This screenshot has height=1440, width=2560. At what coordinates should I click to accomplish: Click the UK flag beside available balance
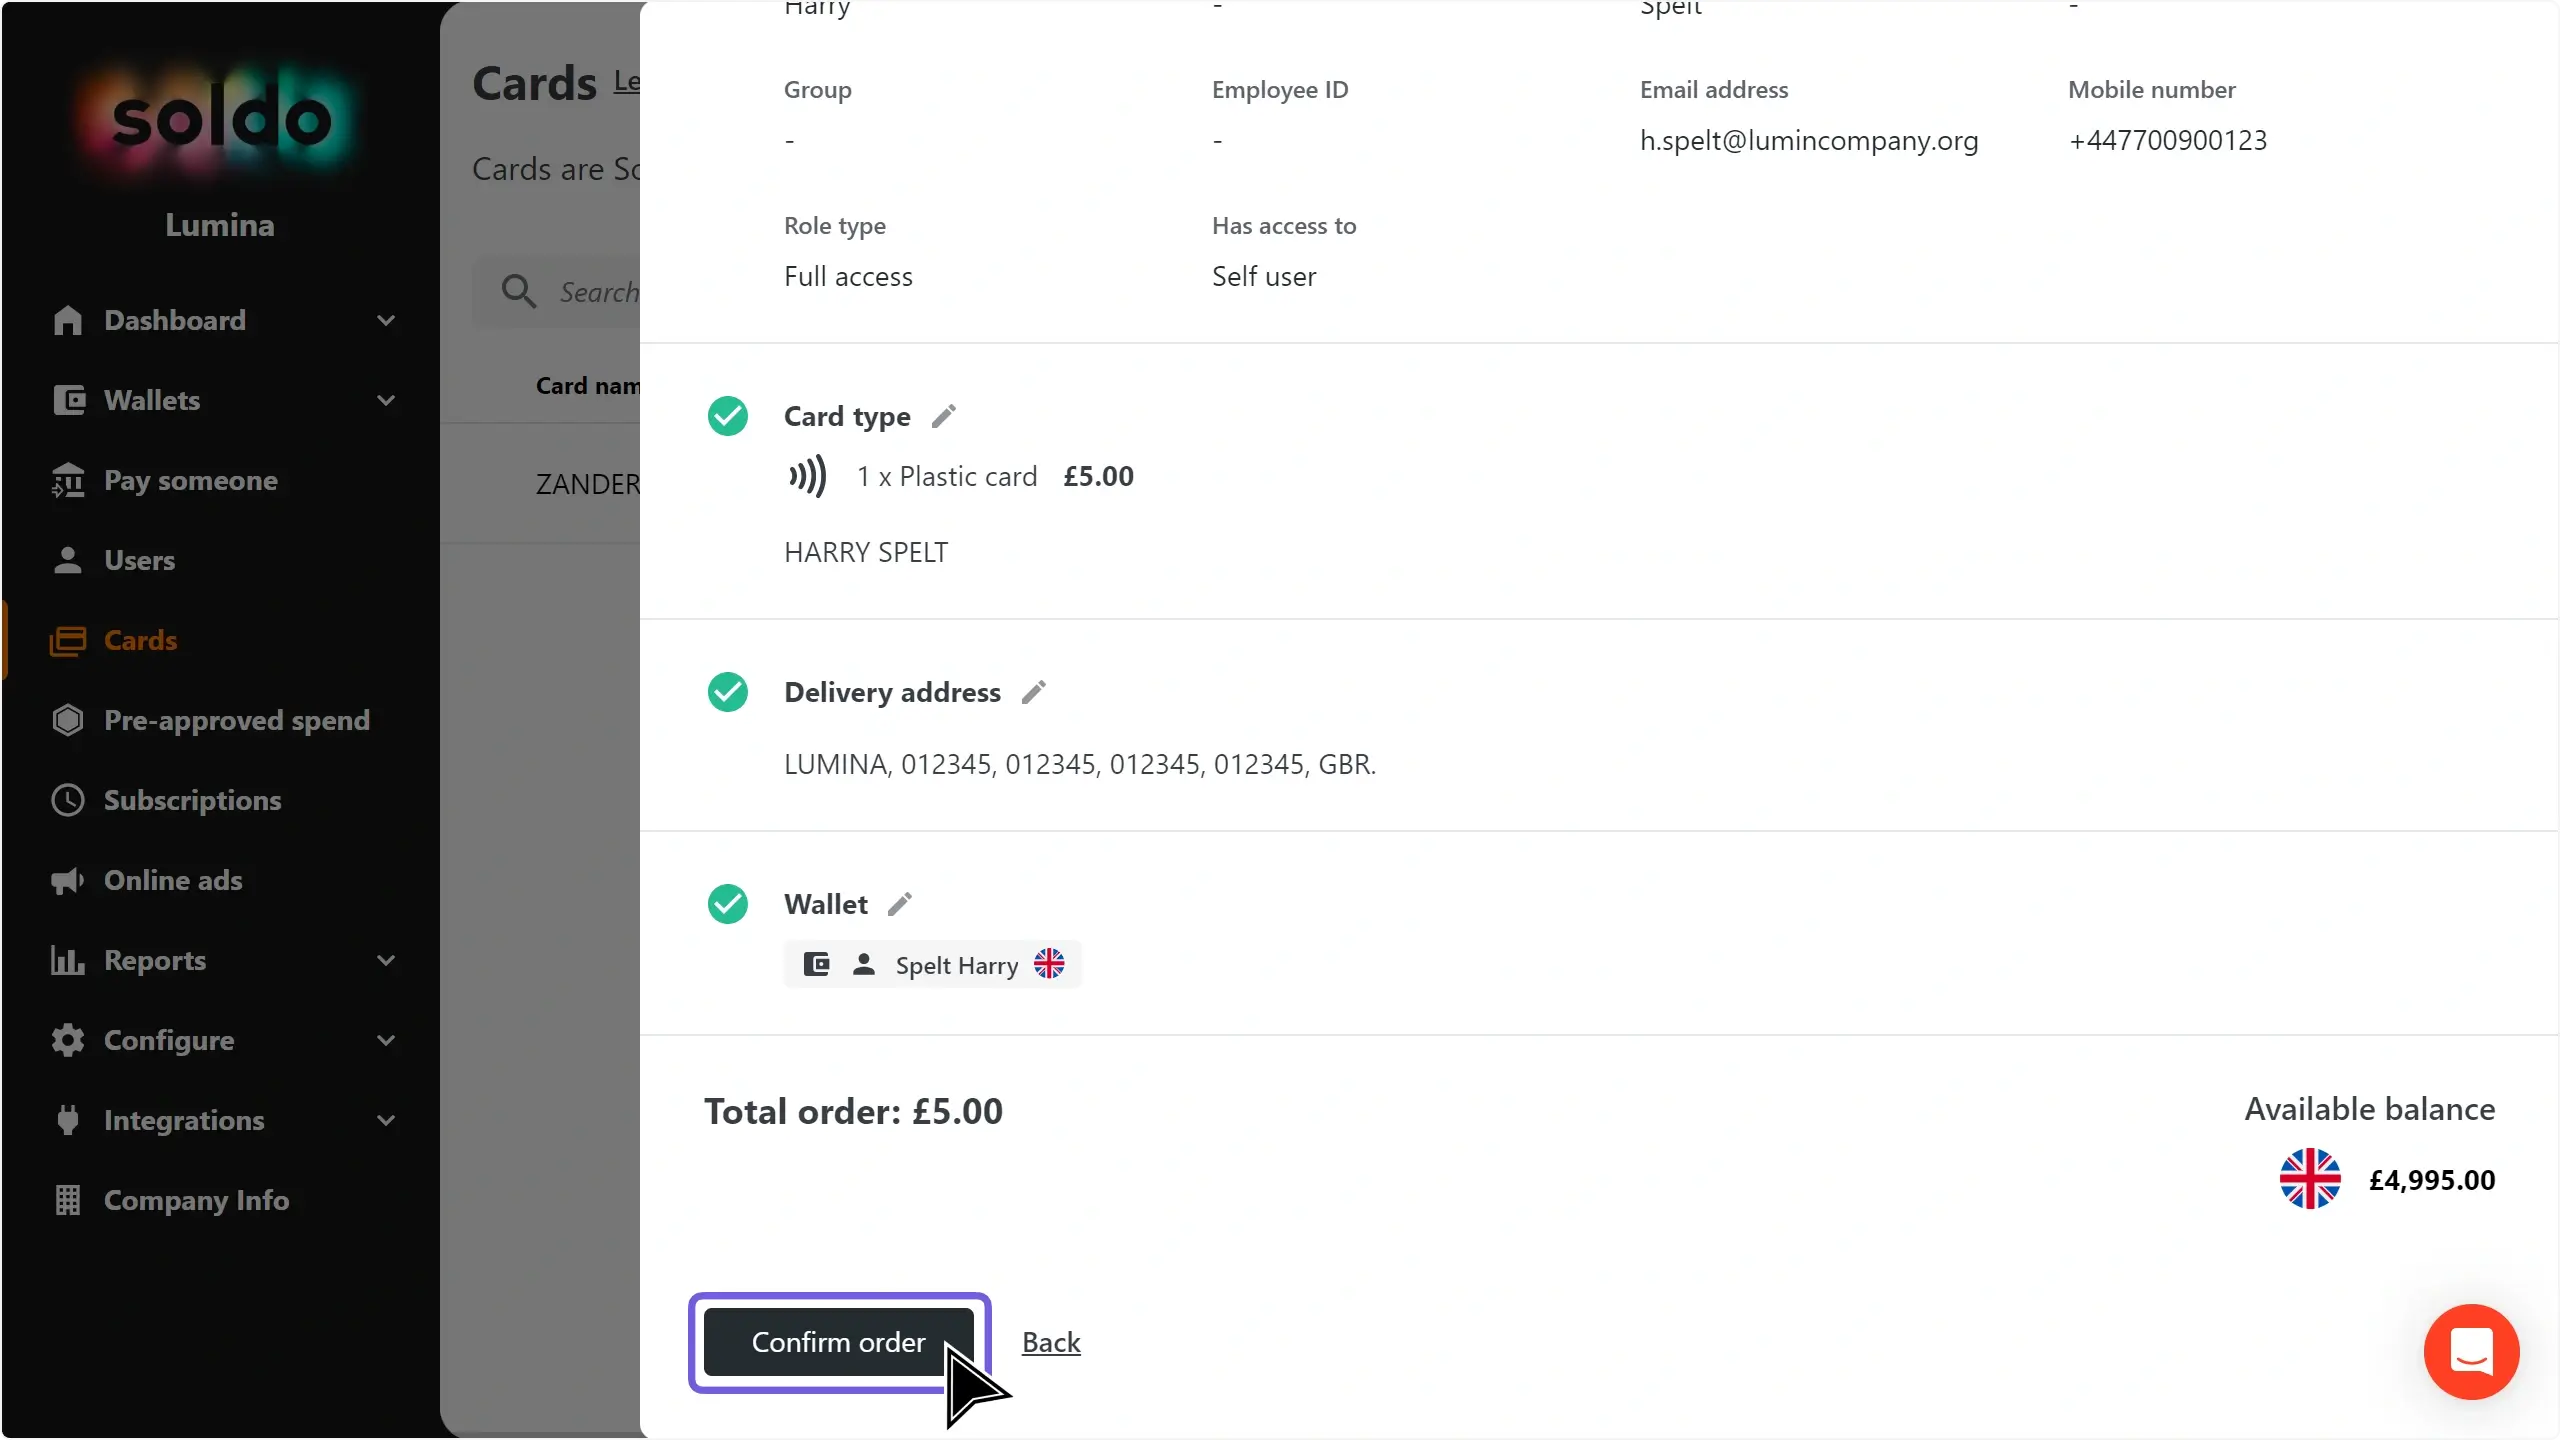[2310, 1179]
